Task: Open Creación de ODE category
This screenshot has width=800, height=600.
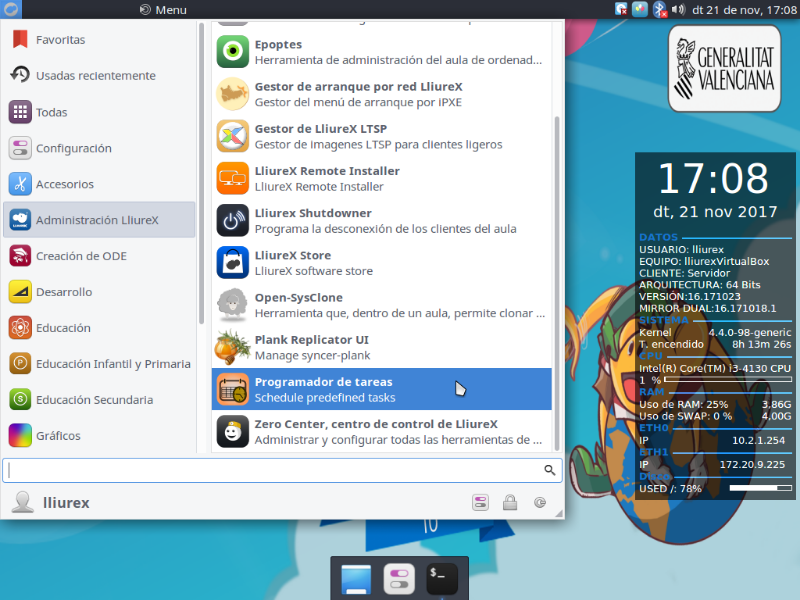Action: click(x=99, y=256)
